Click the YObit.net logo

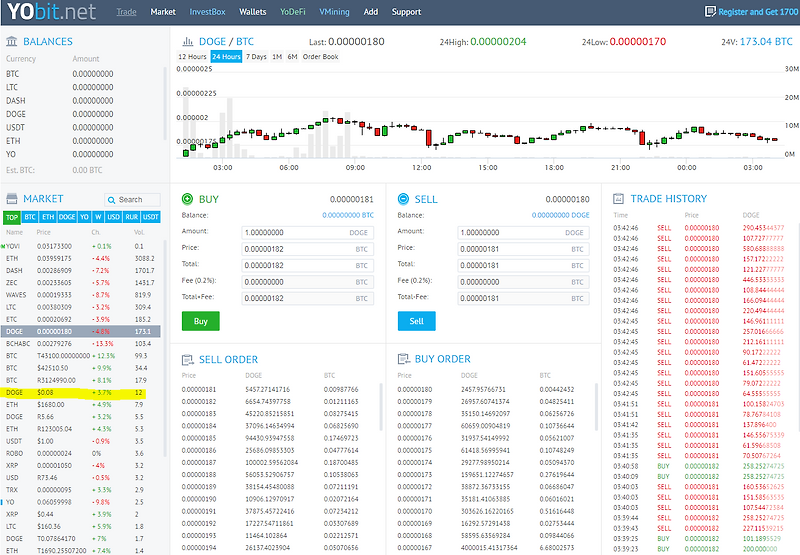51,12
